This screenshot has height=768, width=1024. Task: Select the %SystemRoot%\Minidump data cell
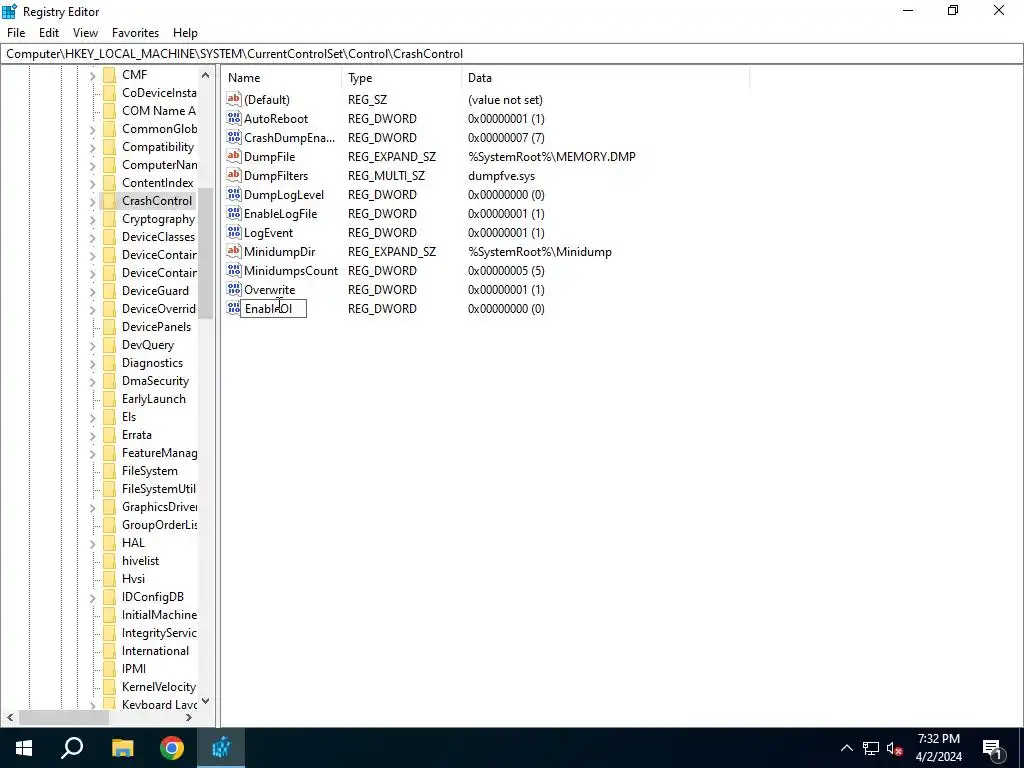tap(540, 251)
